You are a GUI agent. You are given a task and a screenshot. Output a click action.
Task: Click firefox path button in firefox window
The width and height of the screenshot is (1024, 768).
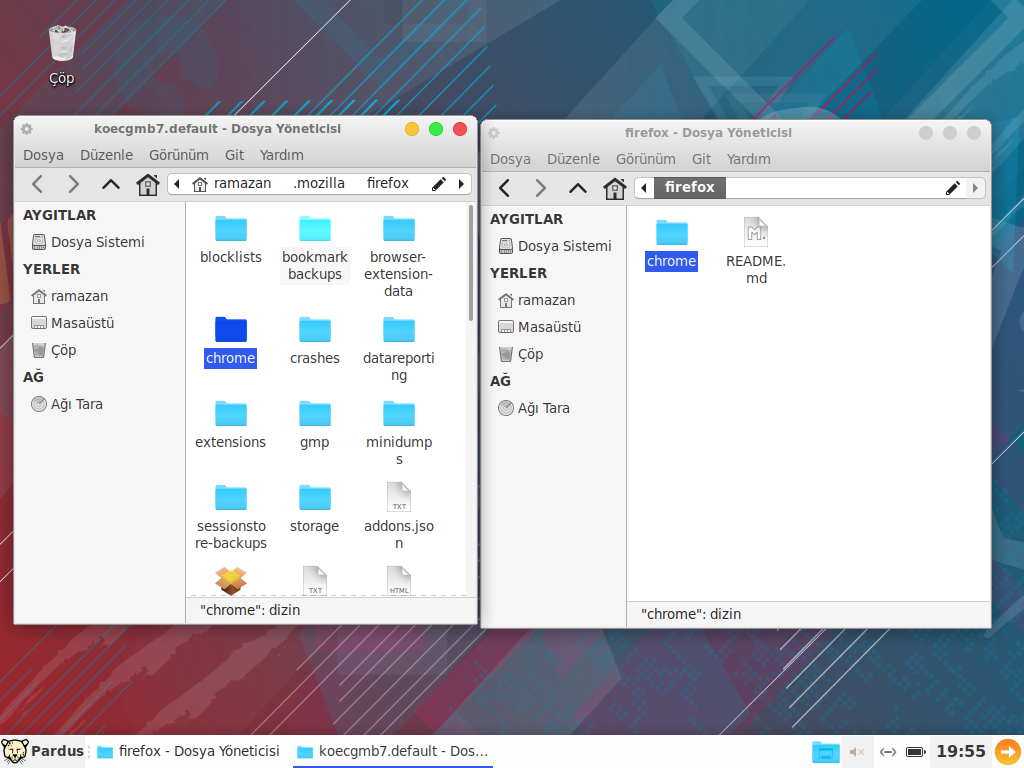pos(690,187)
